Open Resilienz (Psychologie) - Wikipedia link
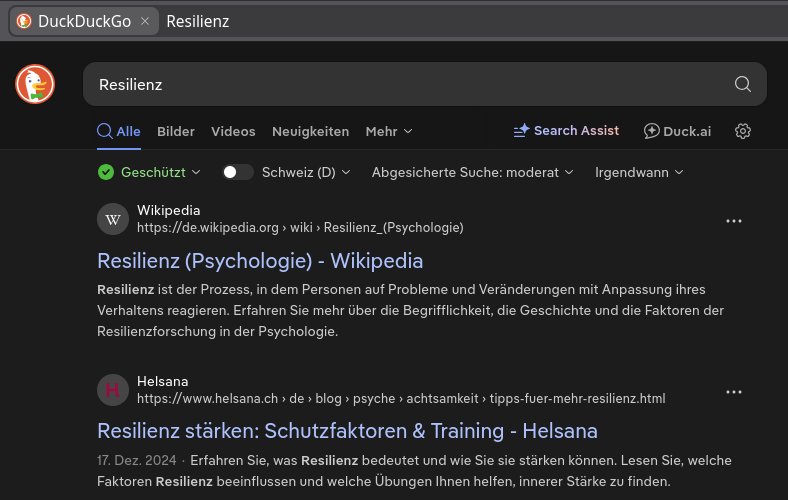The width and height of the screenshot is (788, 500). 260,261
